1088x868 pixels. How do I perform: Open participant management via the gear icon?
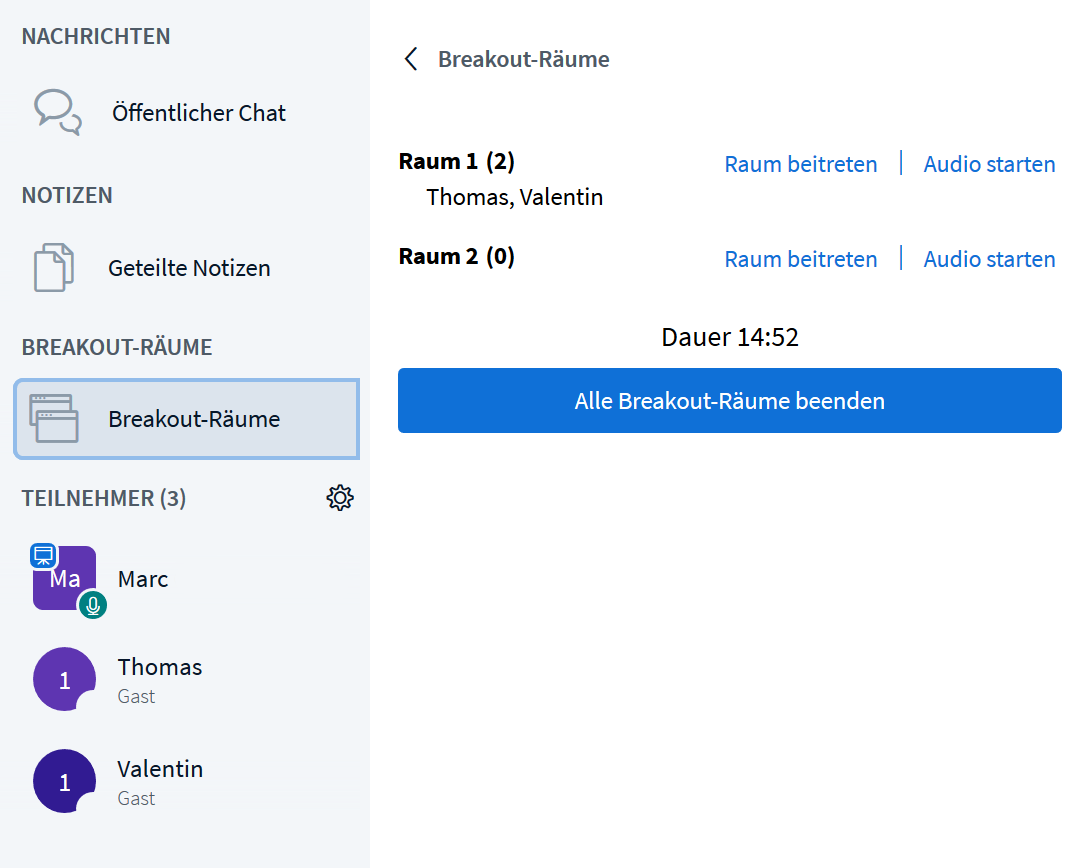340,497
